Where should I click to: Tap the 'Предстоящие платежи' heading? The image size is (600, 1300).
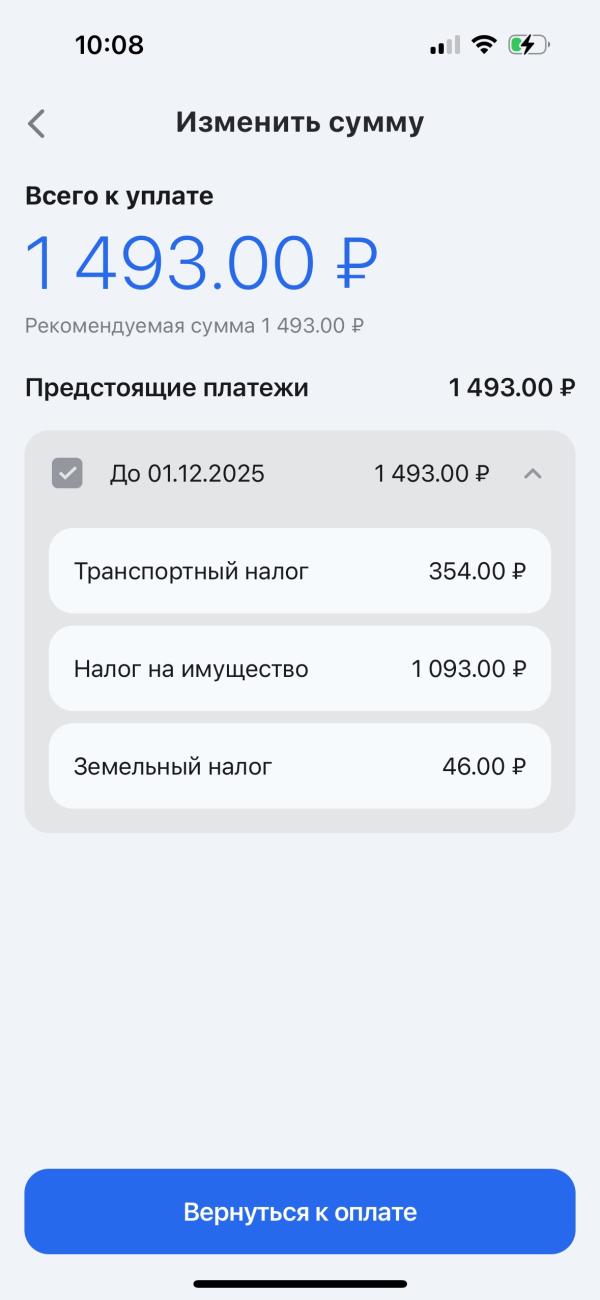(x=166, y=387)
